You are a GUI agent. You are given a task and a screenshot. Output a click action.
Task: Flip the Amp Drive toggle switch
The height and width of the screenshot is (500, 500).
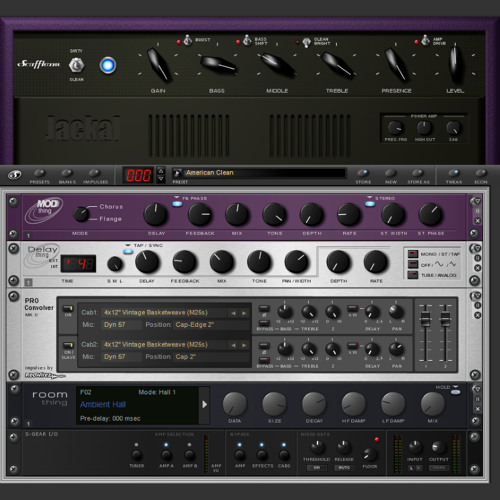click(425, 41)
